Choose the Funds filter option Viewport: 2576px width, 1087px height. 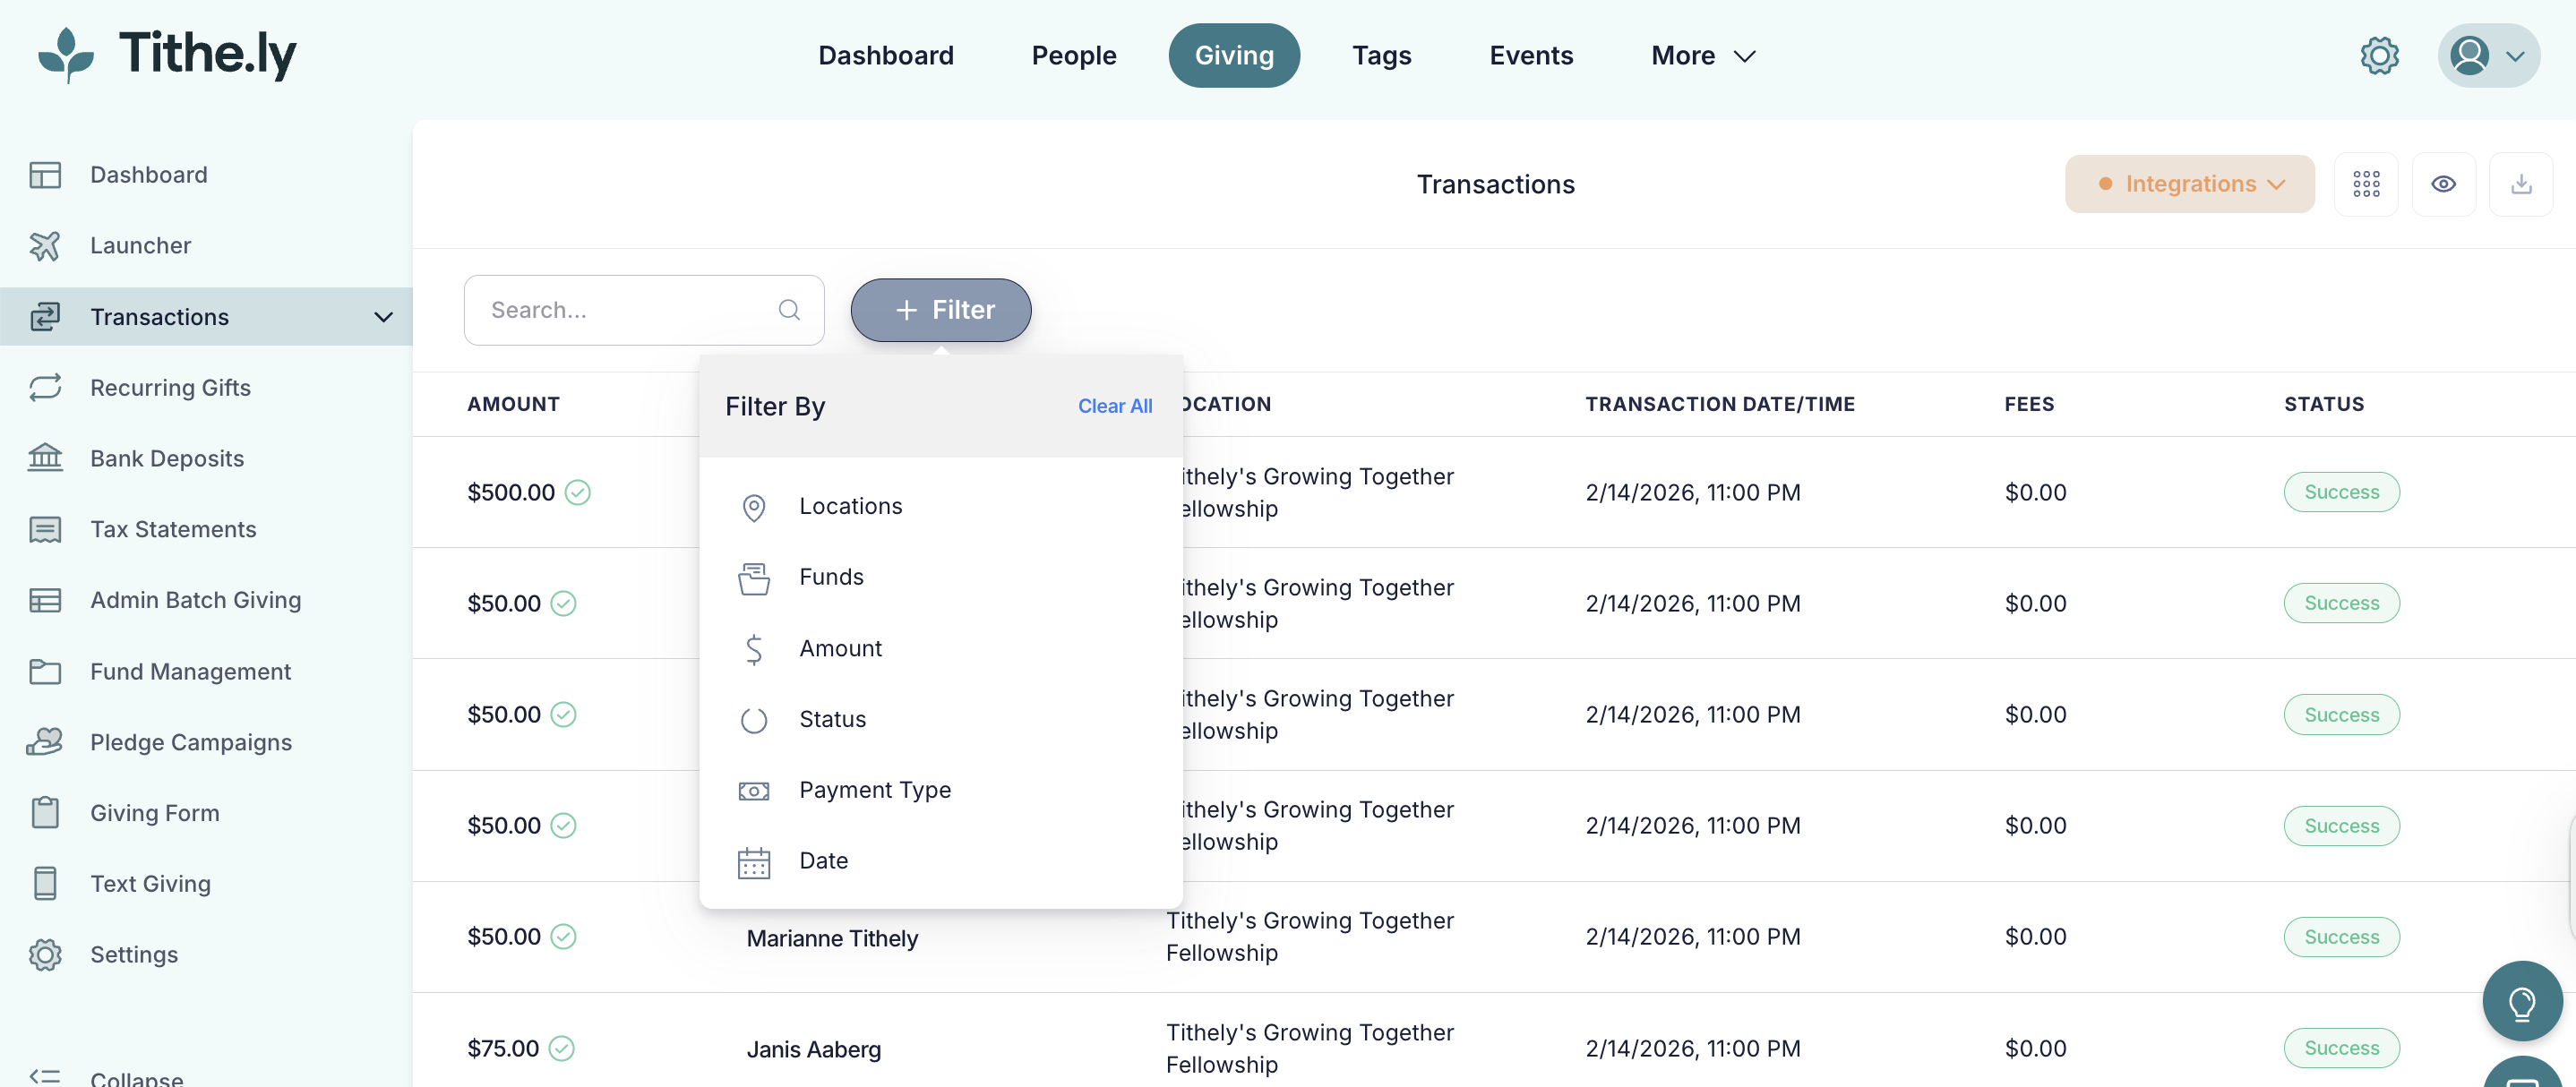pyautogui.click(x=941, y=577)
